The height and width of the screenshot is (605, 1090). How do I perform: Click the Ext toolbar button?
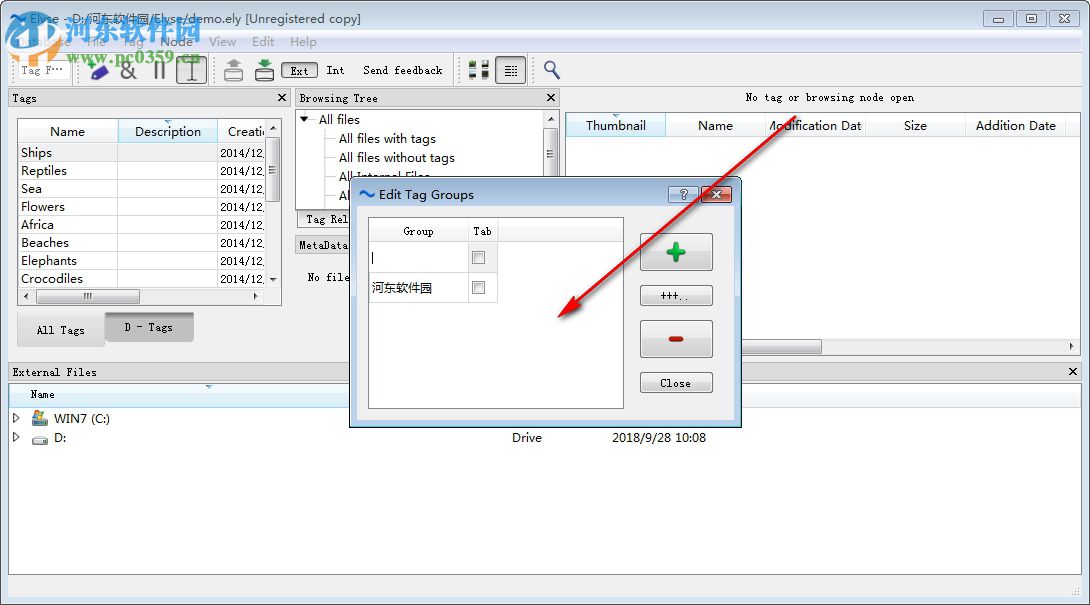pos(299,70)
